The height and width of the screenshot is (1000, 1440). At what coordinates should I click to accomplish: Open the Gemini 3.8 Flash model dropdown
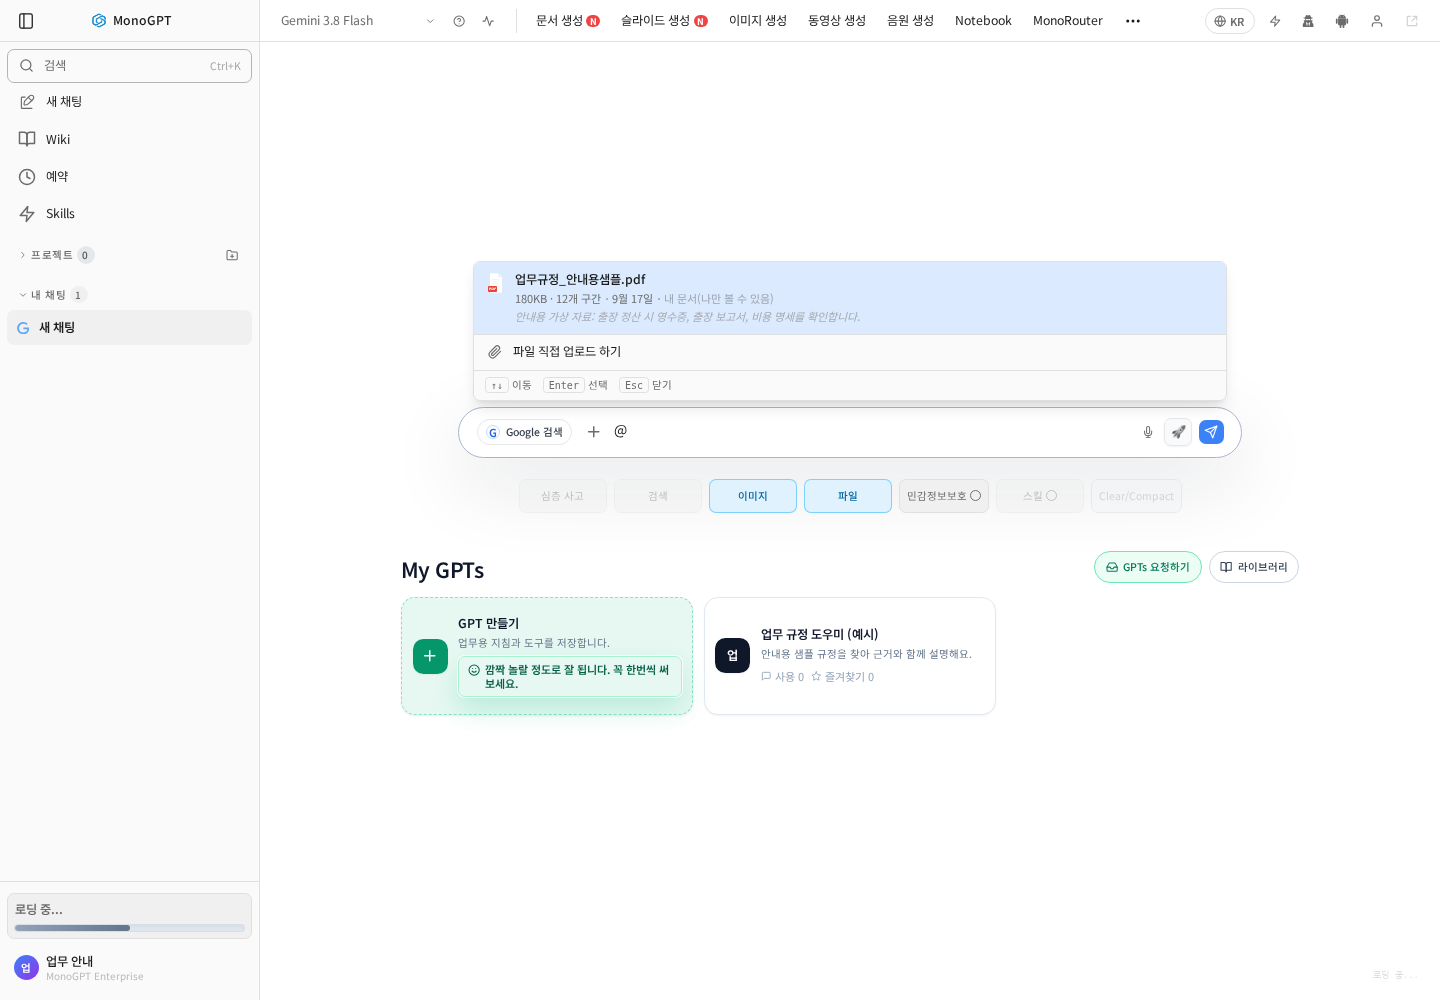coord(356,21)
